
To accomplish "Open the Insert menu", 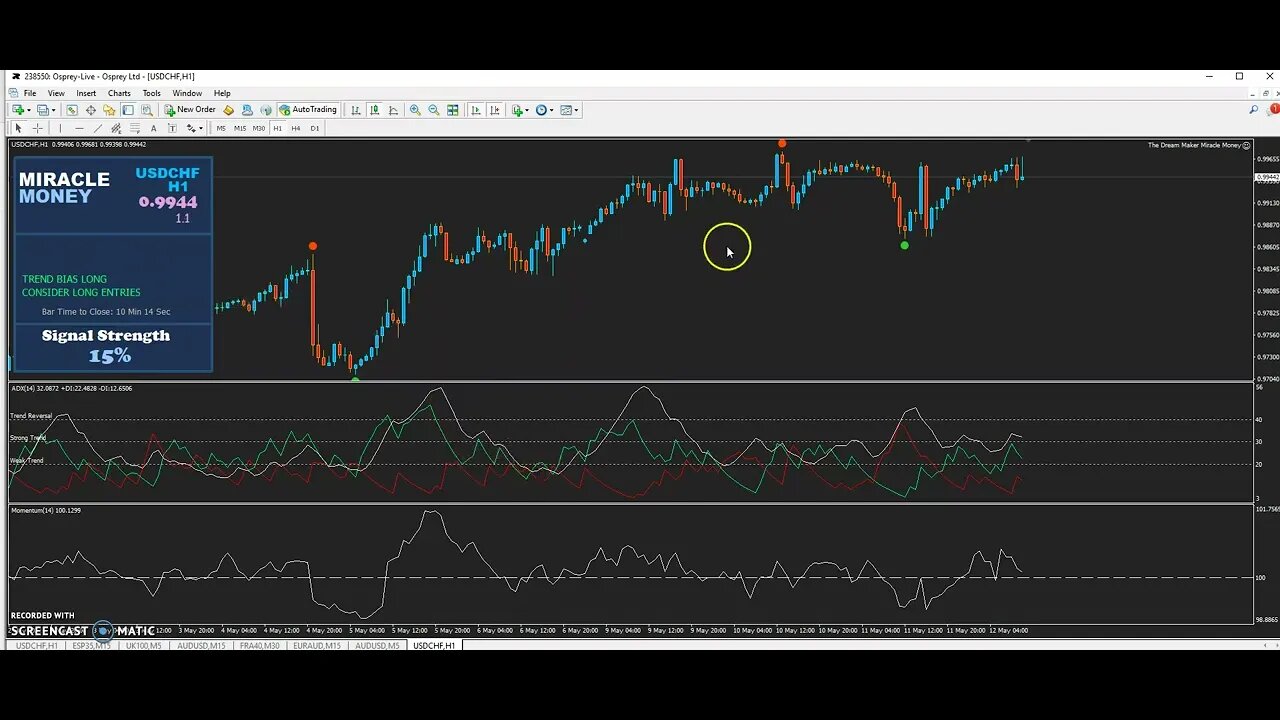I will [x=87, y=93].
